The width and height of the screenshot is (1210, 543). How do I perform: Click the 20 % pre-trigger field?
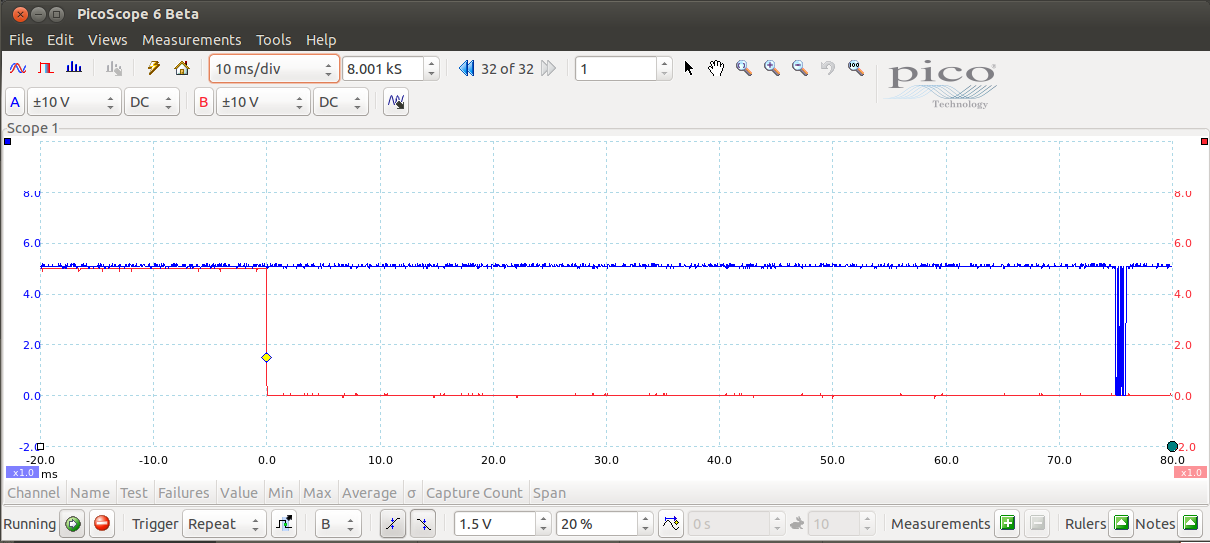[598, 523]
